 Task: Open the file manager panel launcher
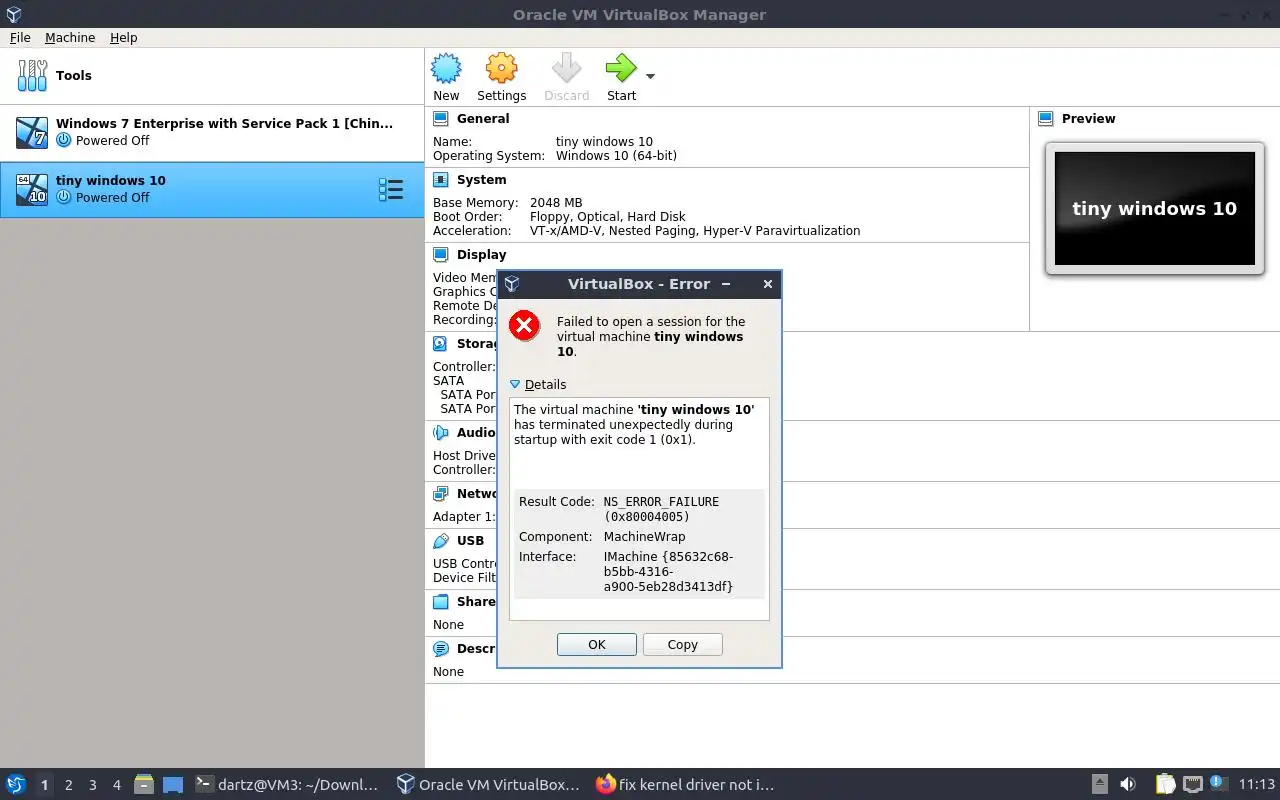[x=144, y=784]
